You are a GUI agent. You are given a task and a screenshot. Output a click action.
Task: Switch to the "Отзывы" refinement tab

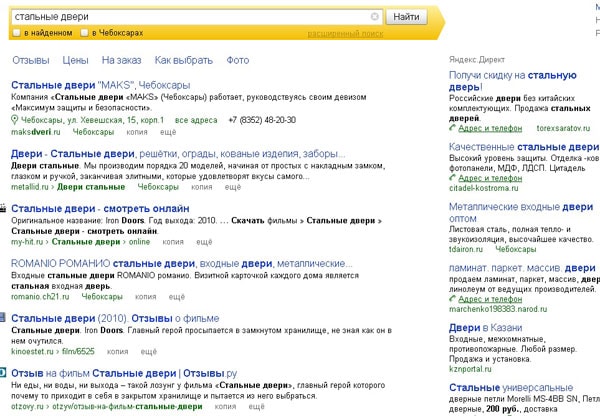(31, 60)
